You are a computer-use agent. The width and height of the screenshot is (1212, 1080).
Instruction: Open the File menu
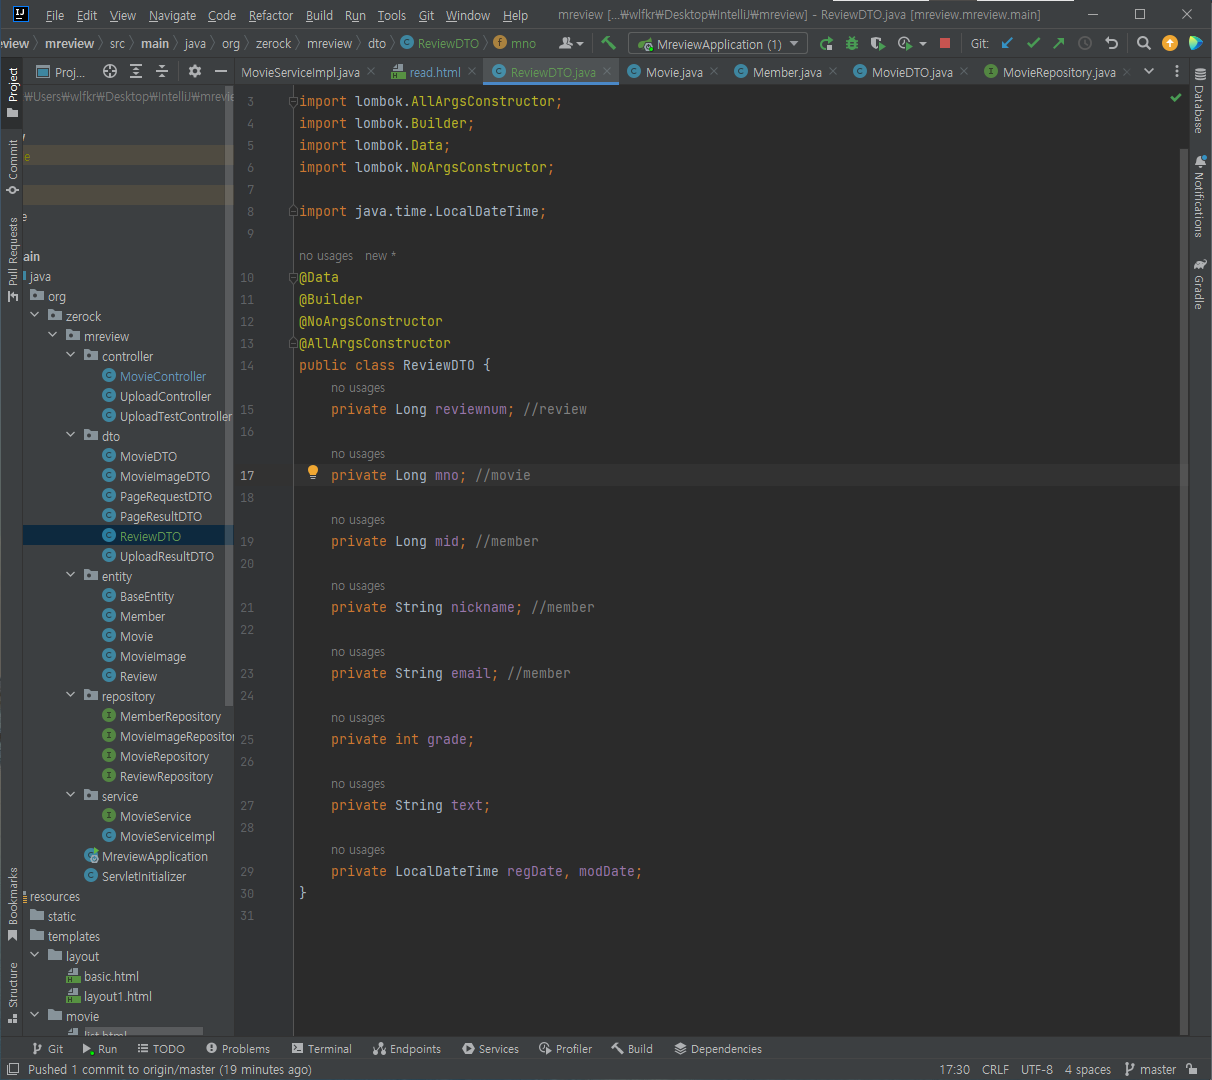(x=55, y=15)
